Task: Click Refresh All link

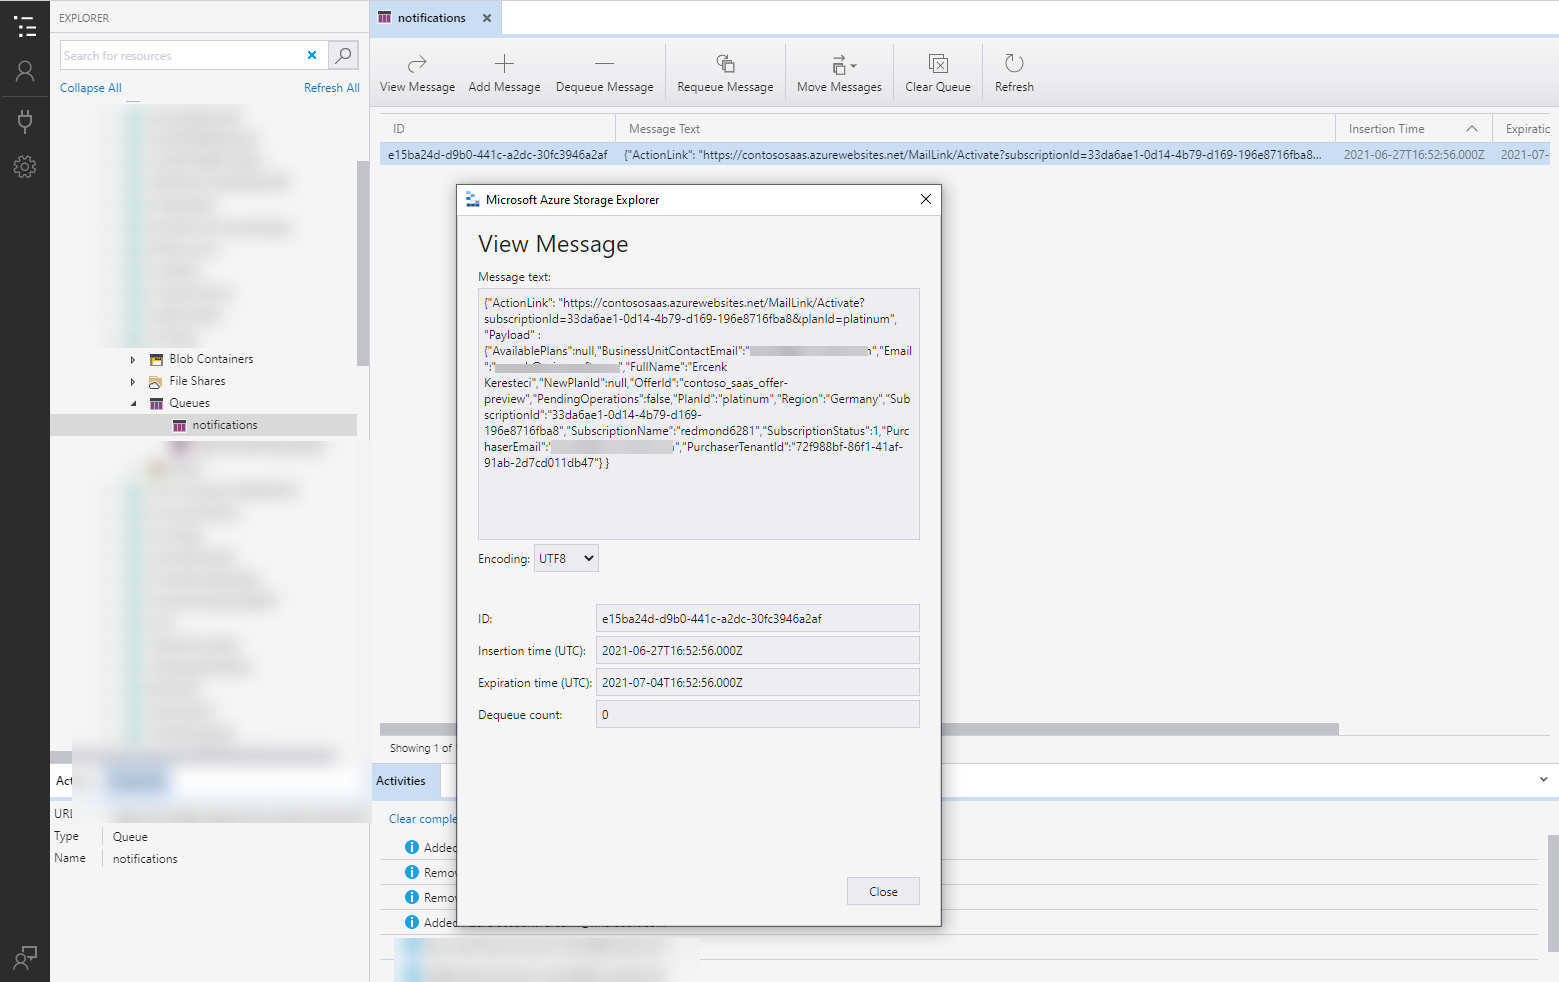Action: point(332,88)
